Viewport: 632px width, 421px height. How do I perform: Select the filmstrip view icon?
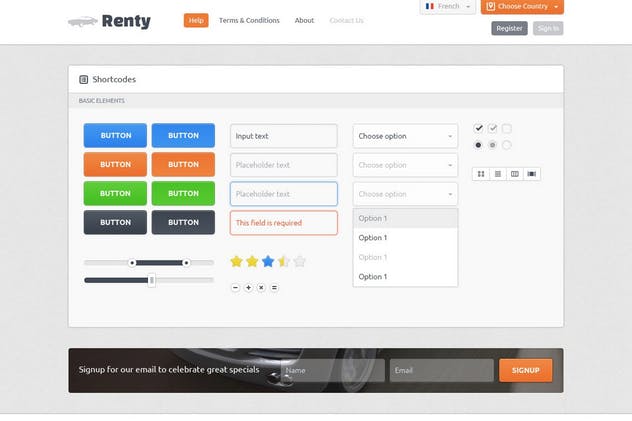click(532, 174)
